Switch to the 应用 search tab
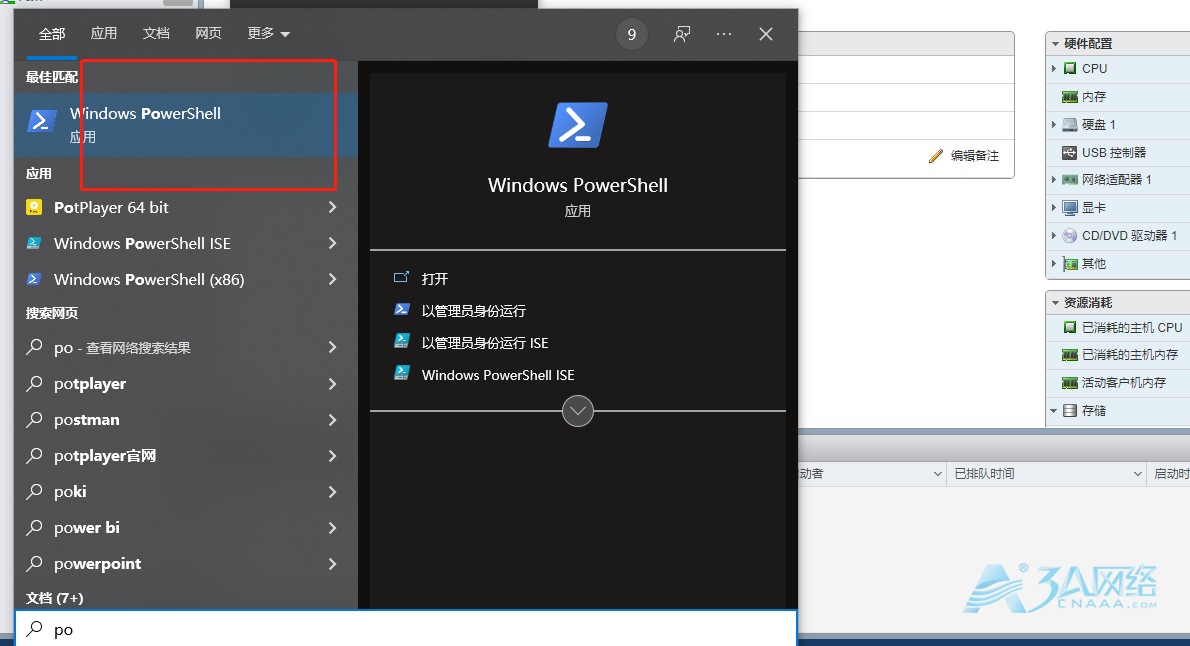The height and width of the screenshot is (646, 1190). point(104,33)
